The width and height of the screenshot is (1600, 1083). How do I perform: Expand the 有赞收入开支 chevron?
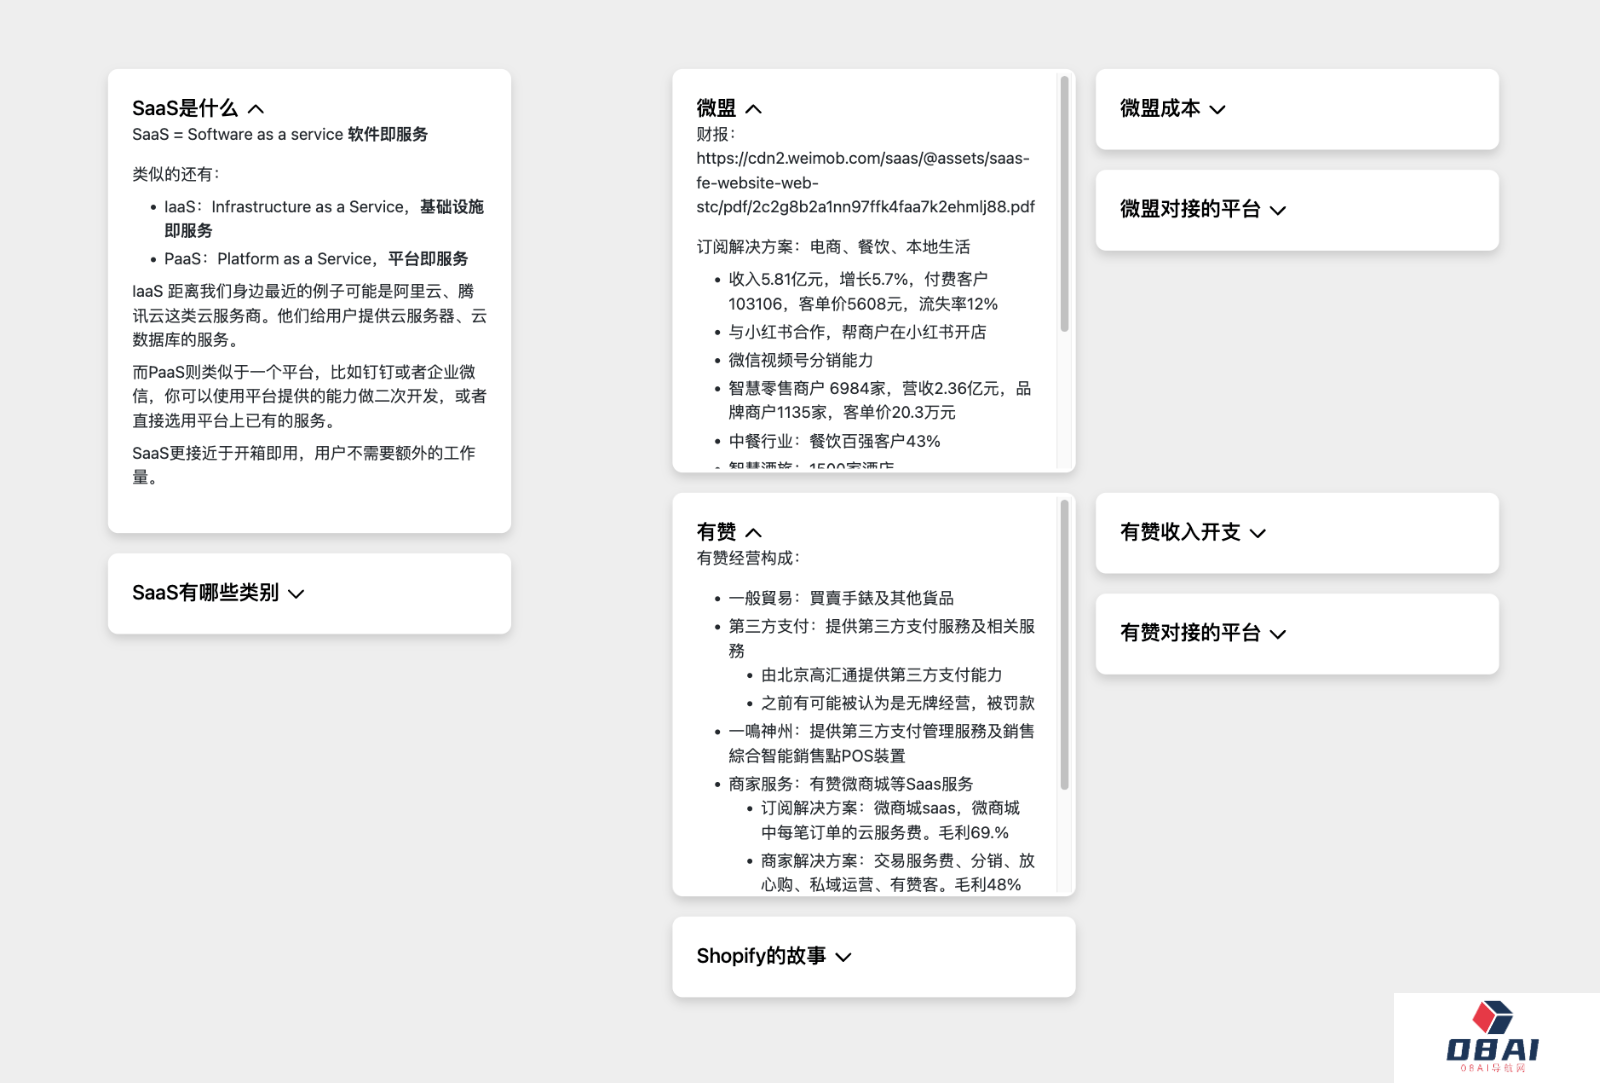point(1258,534)
